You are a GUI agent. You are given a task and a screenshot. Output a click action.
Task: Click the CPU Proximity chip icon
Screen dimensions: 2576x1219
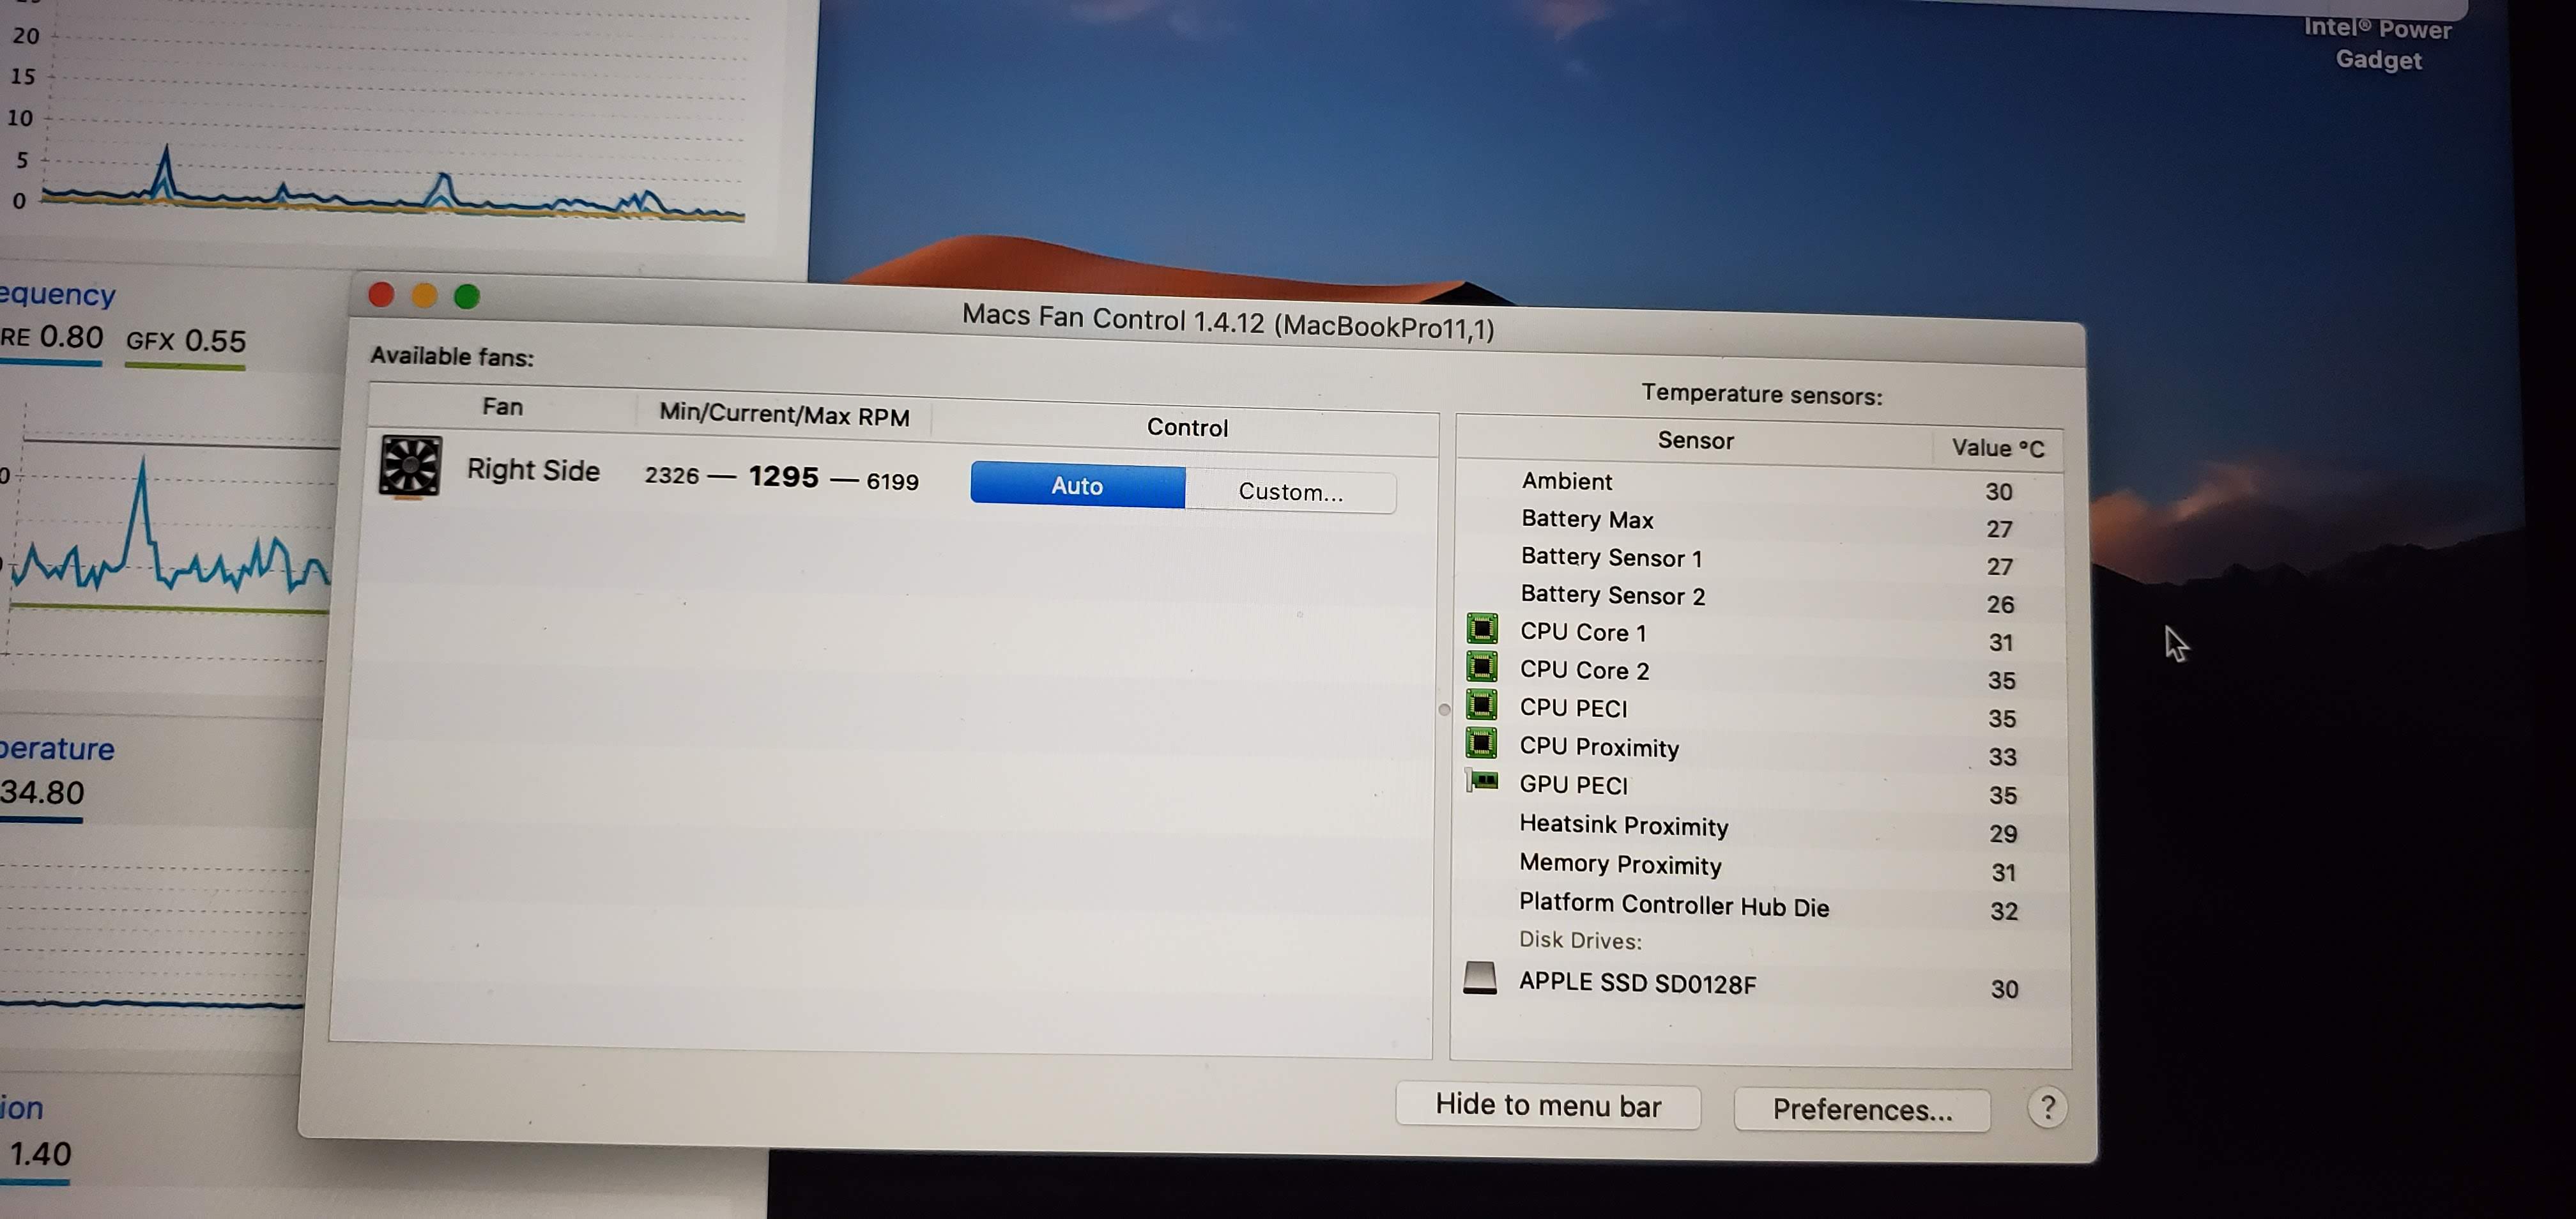click(1482, 743)
